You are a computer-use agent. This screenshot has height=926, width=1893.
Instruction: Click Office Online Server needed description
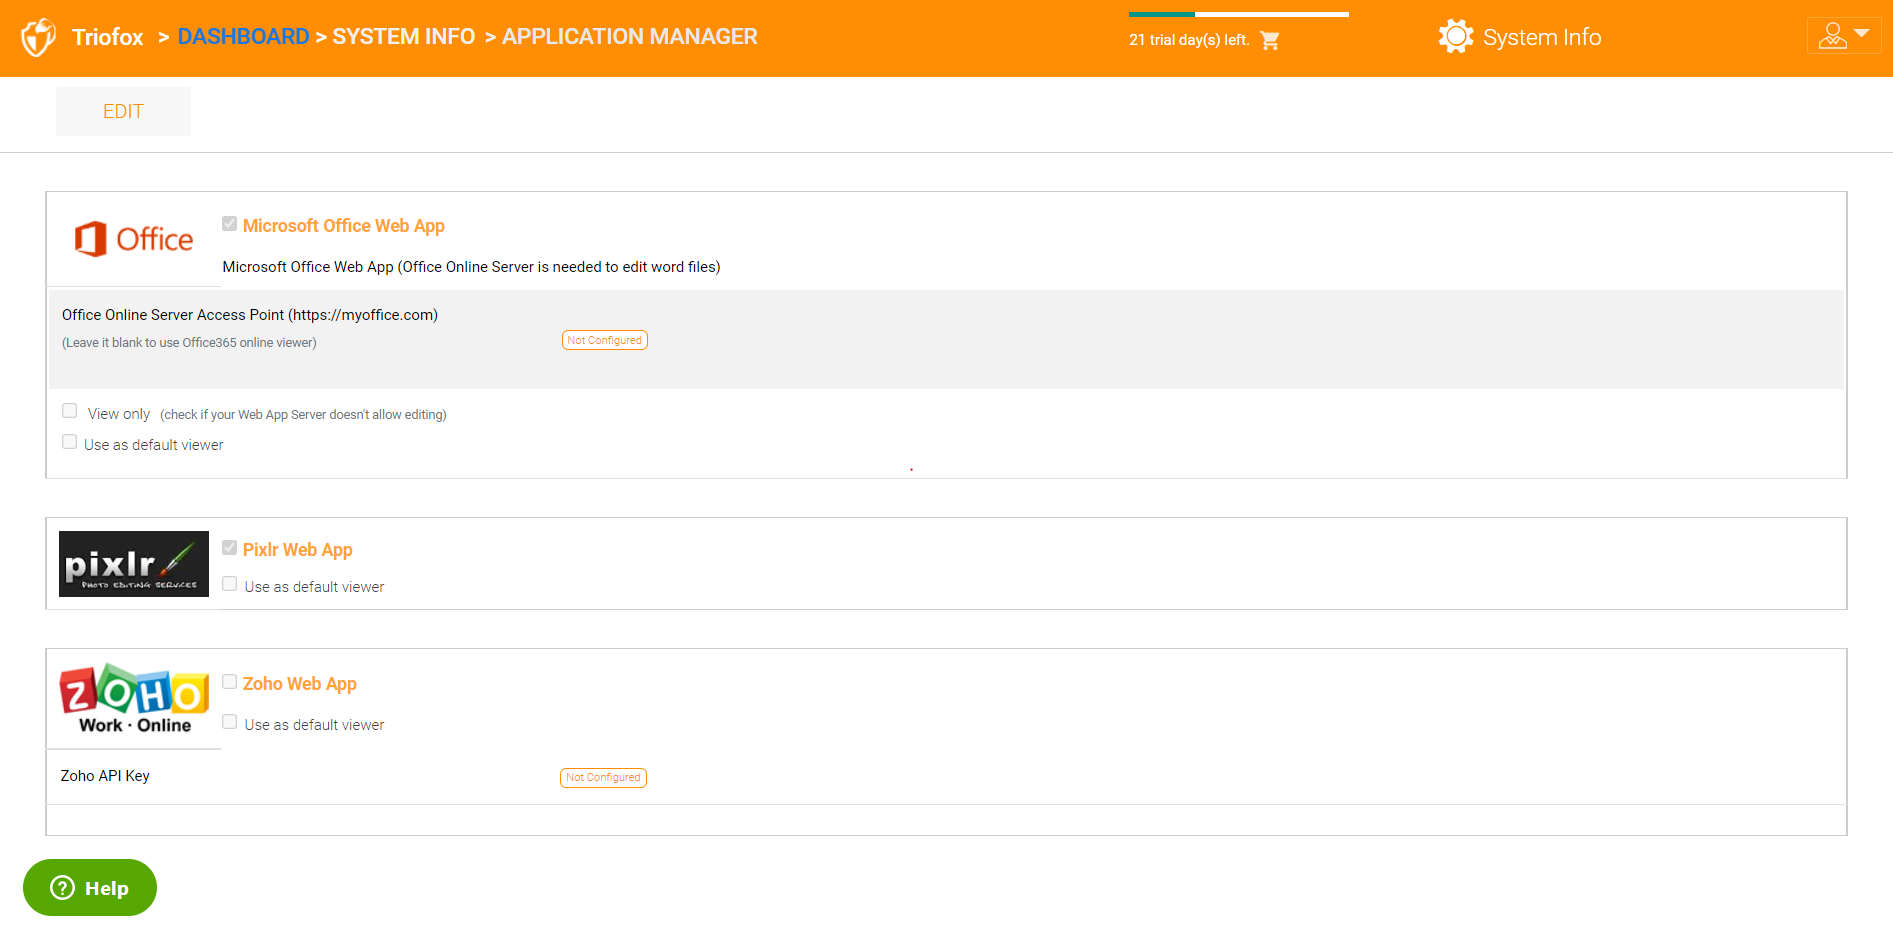coord(471,267)
